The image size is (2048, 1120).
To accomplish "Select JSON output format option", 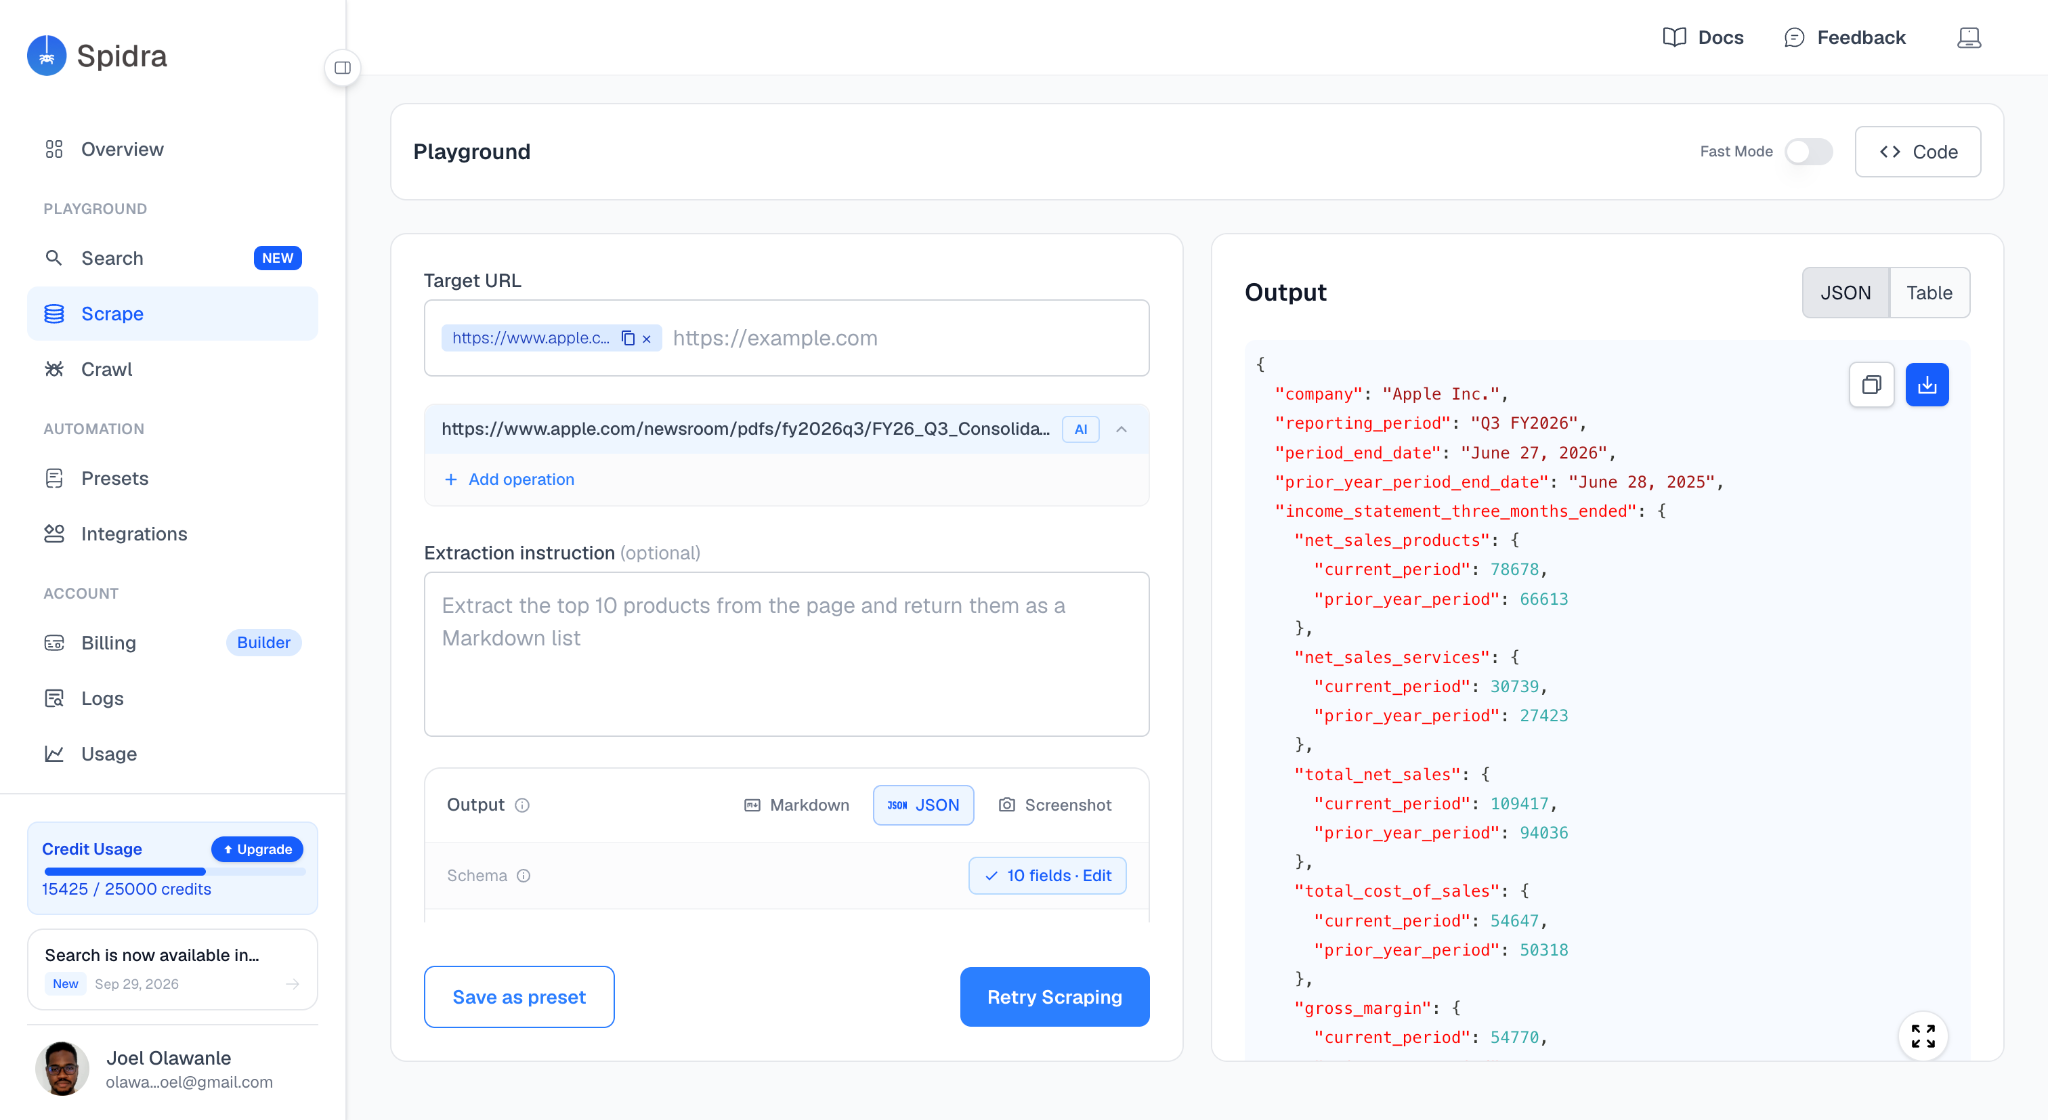I will 923,805.
